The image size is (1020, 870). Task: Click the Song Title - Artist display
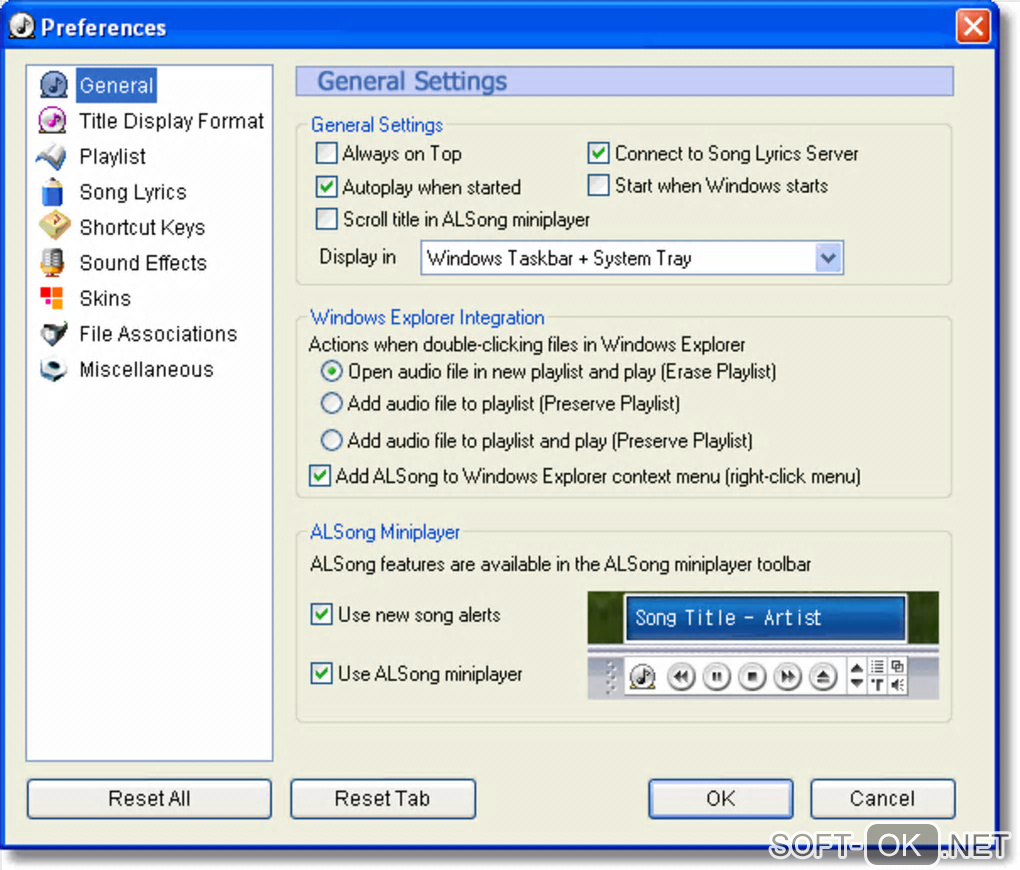click(x=765, y=618)
